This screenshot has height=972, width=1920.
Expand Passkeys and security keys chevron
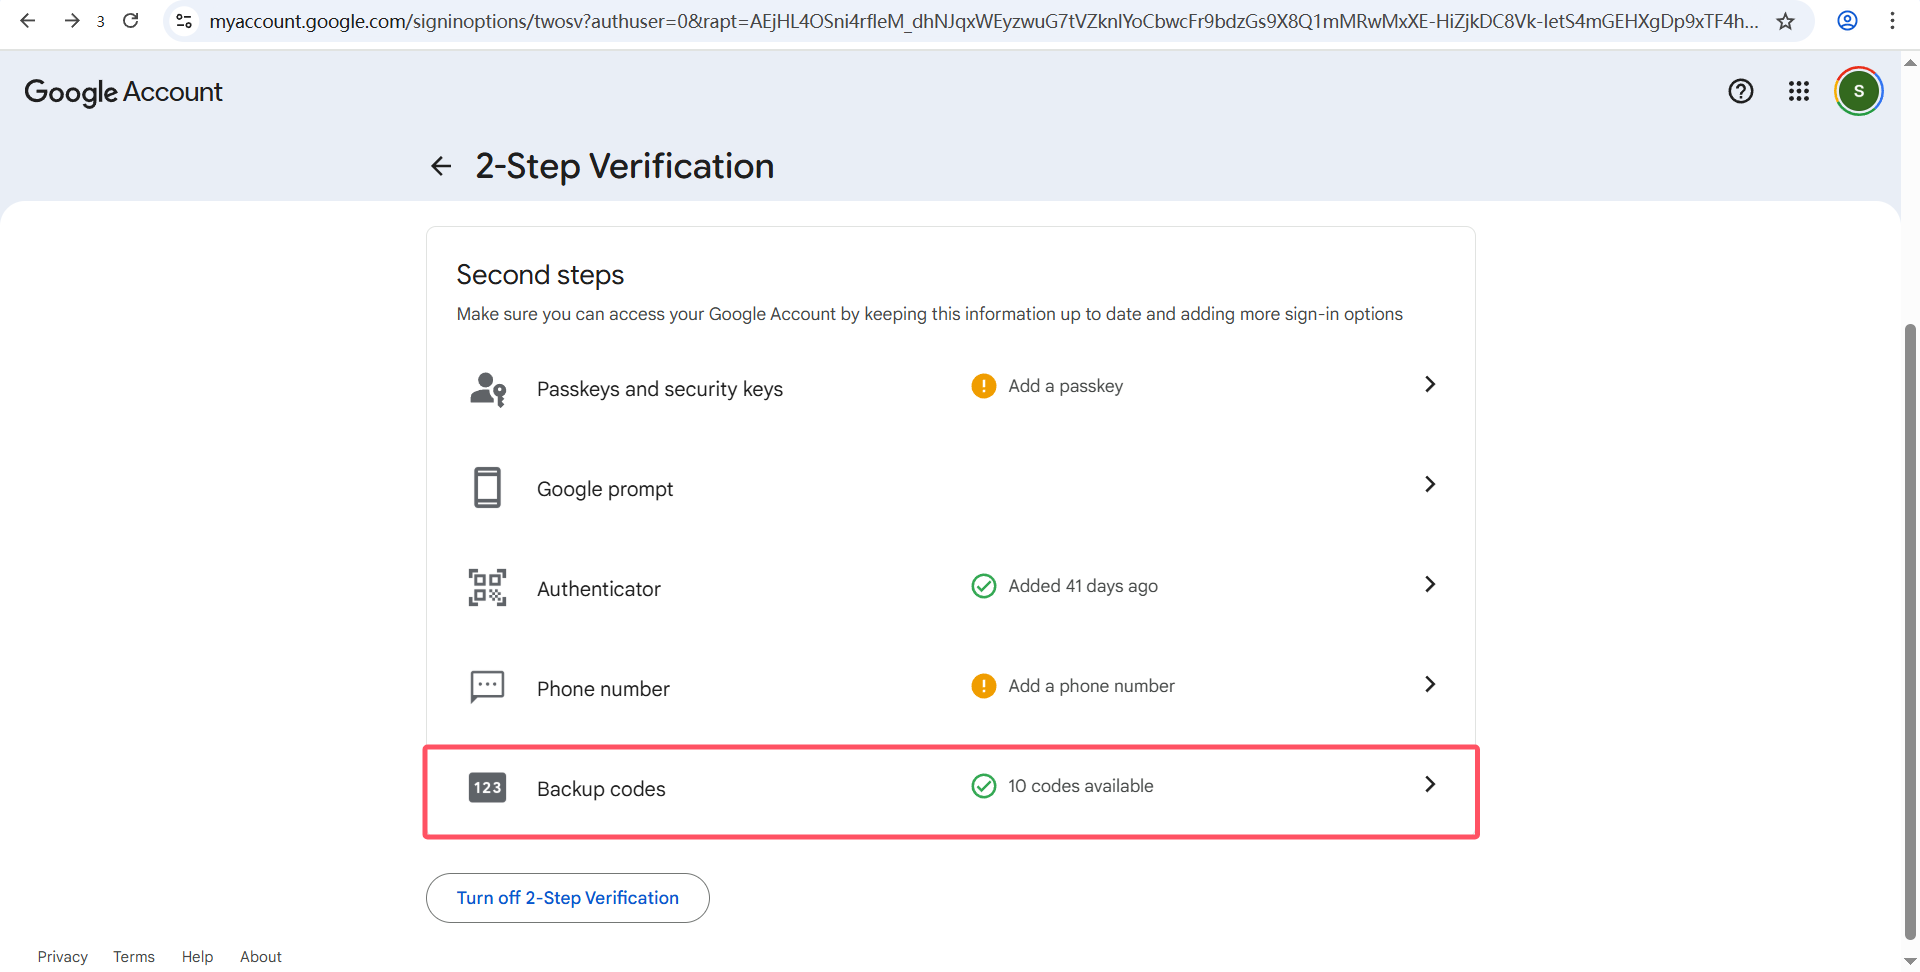(1429, 385)
